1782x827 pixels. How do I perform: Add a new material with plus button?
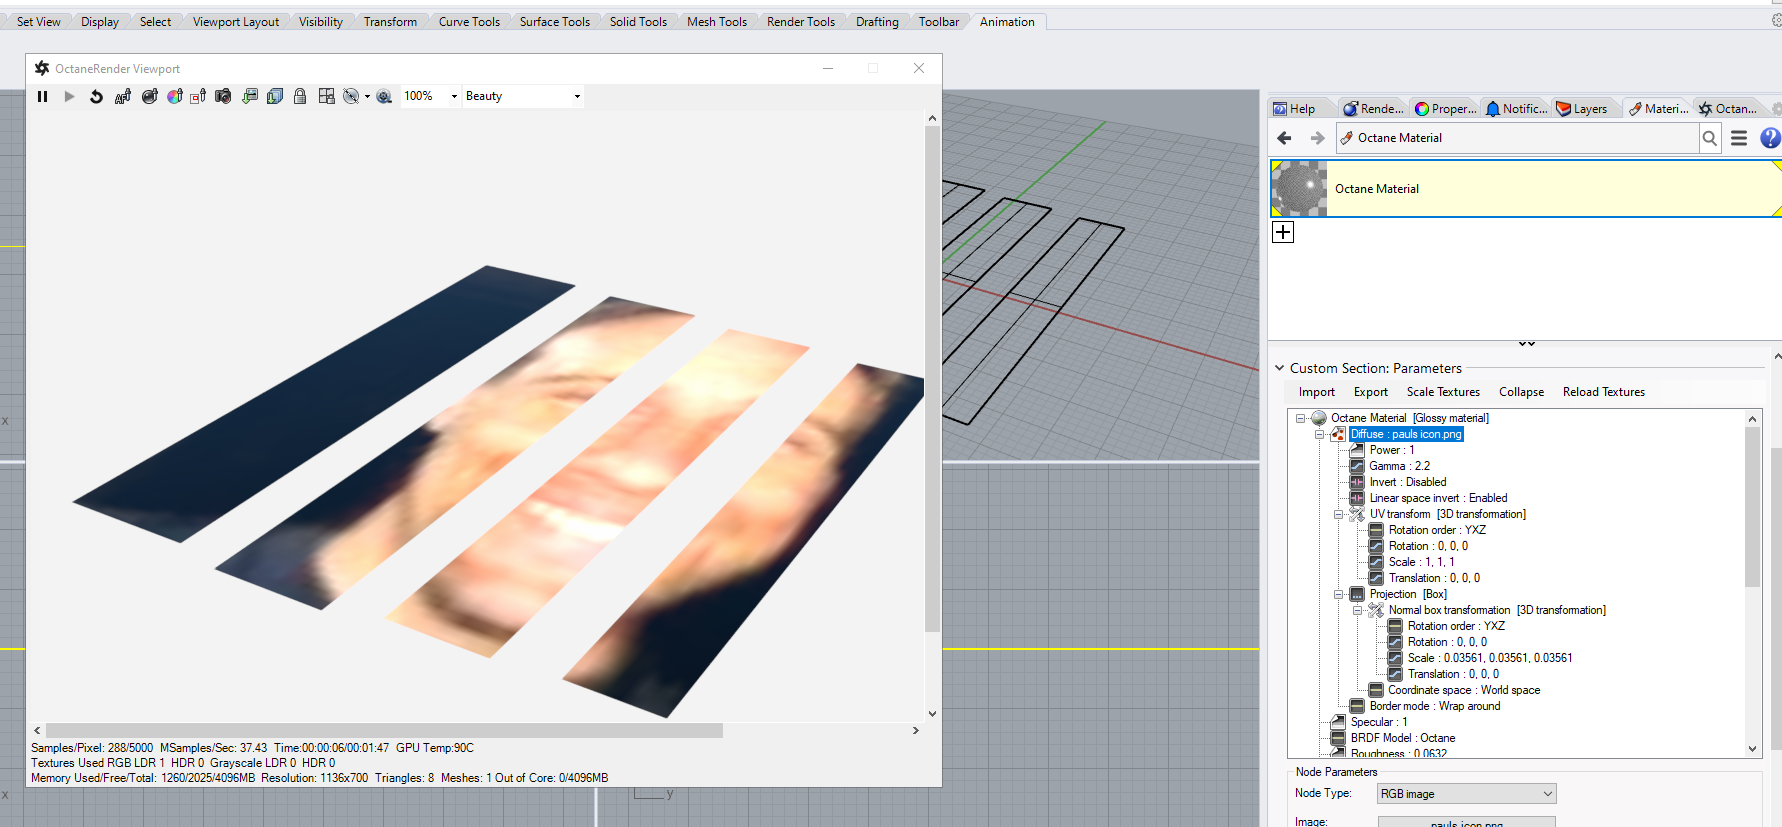[x=1283, y=232]
